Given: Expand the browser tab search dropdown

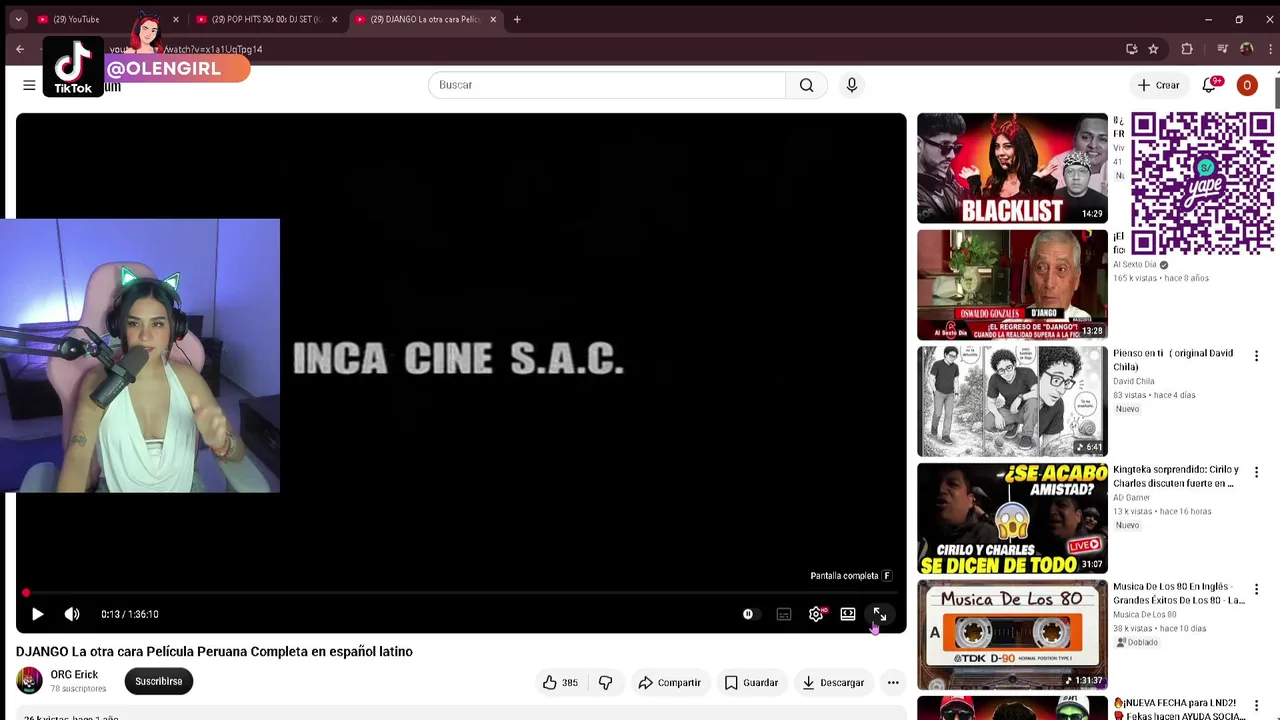Looking at the screenshot, I should coord(18,19).
